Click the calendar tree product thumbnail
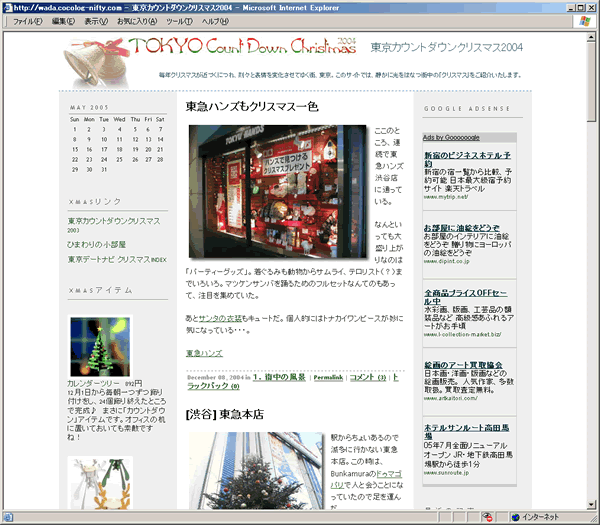This screenshot has height=525, width=600. coord(100,346)
